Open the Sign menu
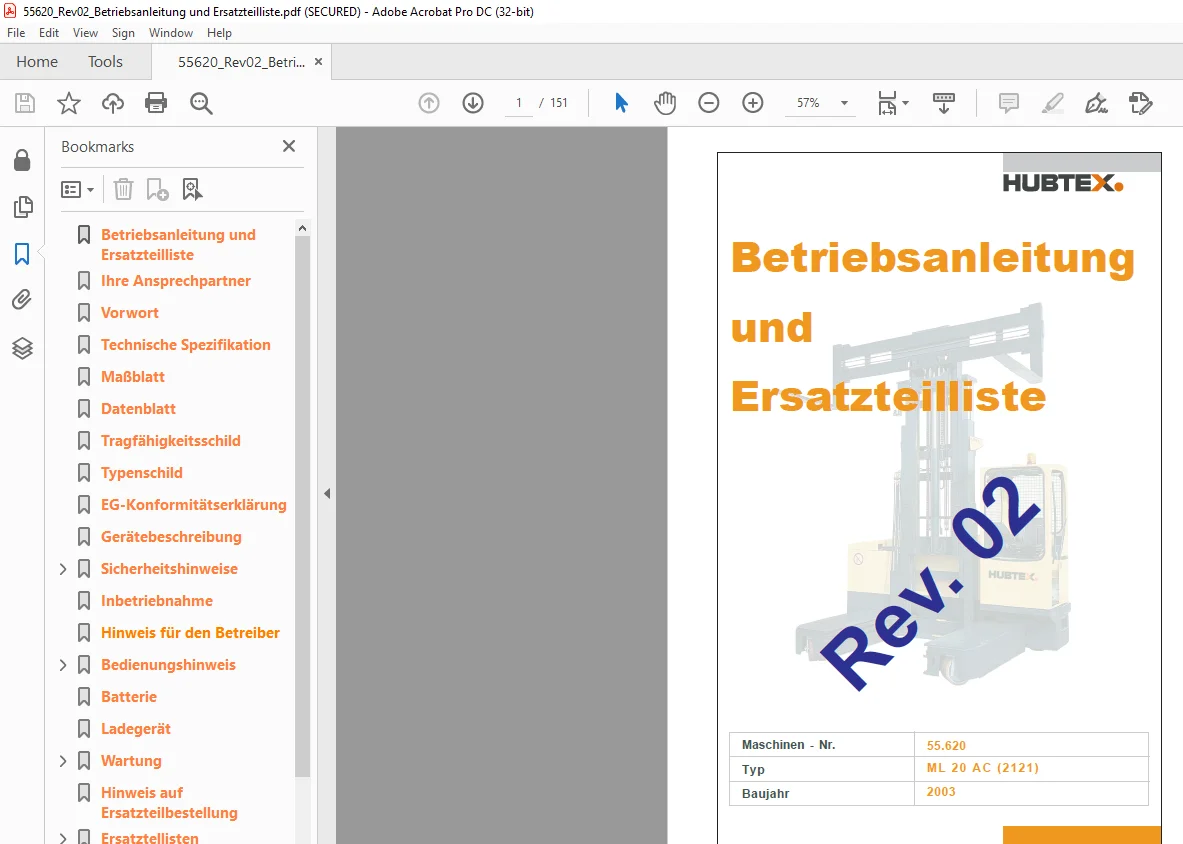Image resolution: width=1183 pixels, height=844 pixels. point(123,32)
